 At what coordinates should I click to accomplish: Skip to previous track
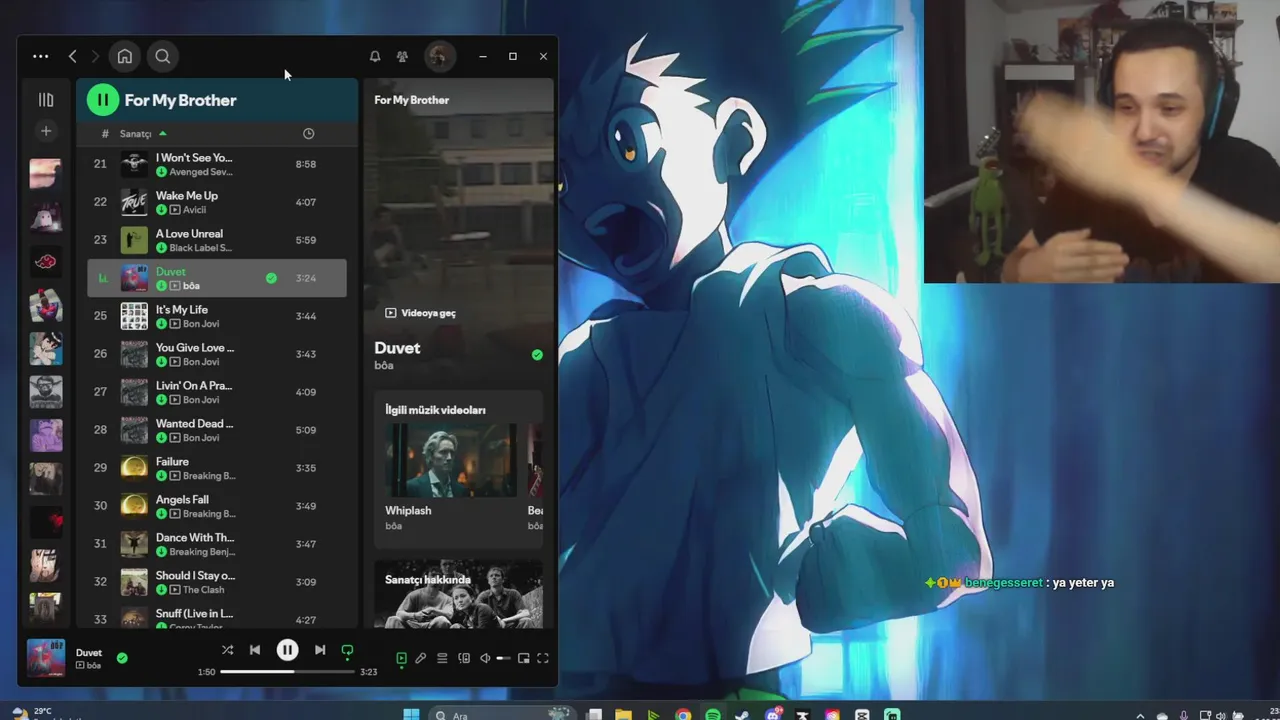255,650
